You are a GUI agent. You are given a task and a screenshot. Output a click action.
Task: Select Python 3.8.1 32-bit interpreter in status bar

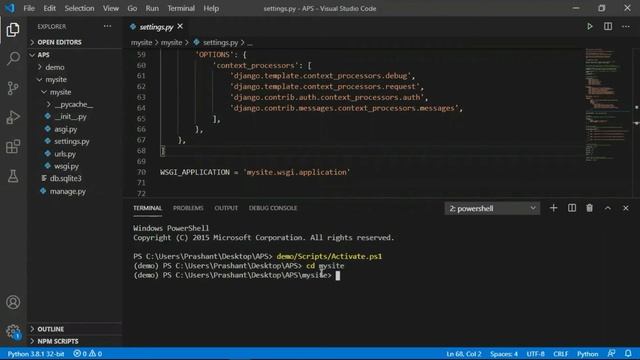click(36, 354)
